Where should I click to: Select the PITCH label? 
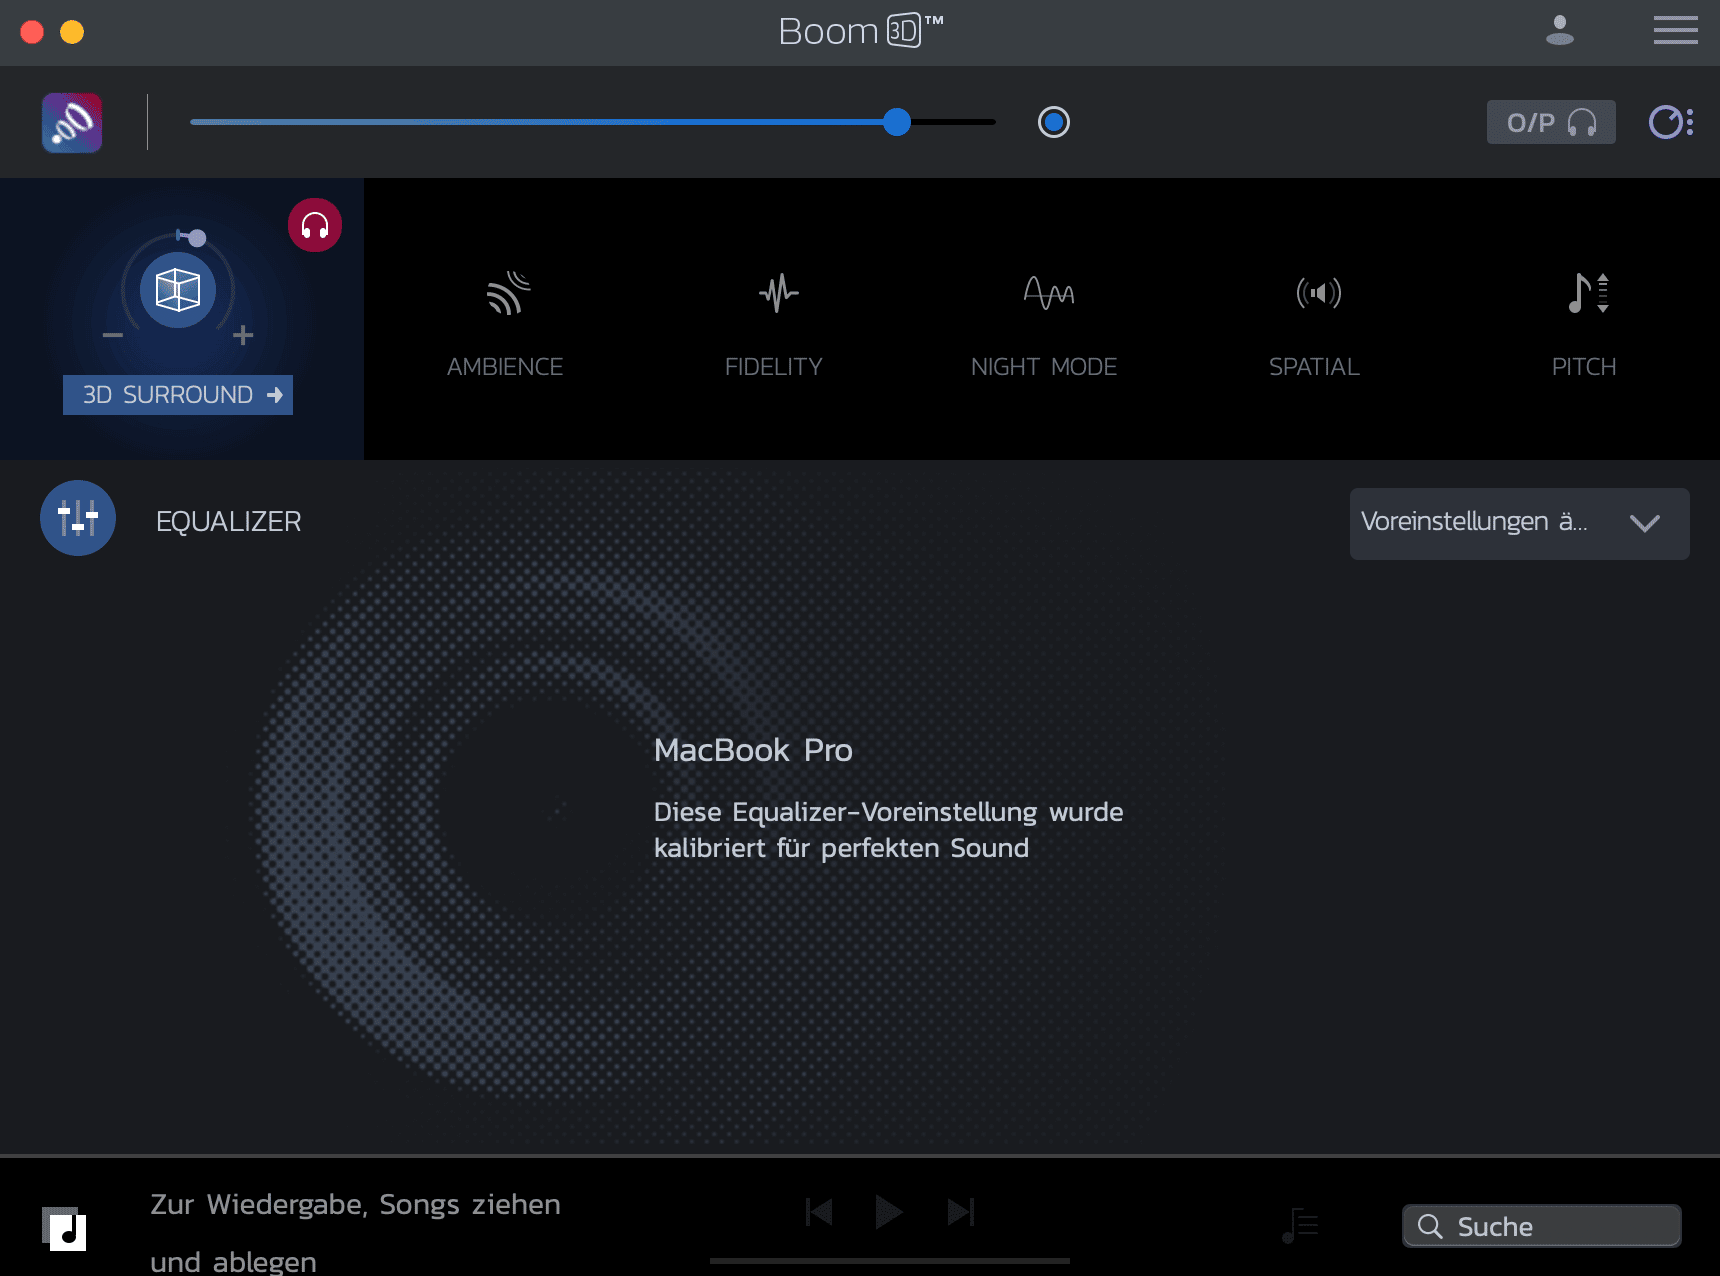[x=1584, y=367]
